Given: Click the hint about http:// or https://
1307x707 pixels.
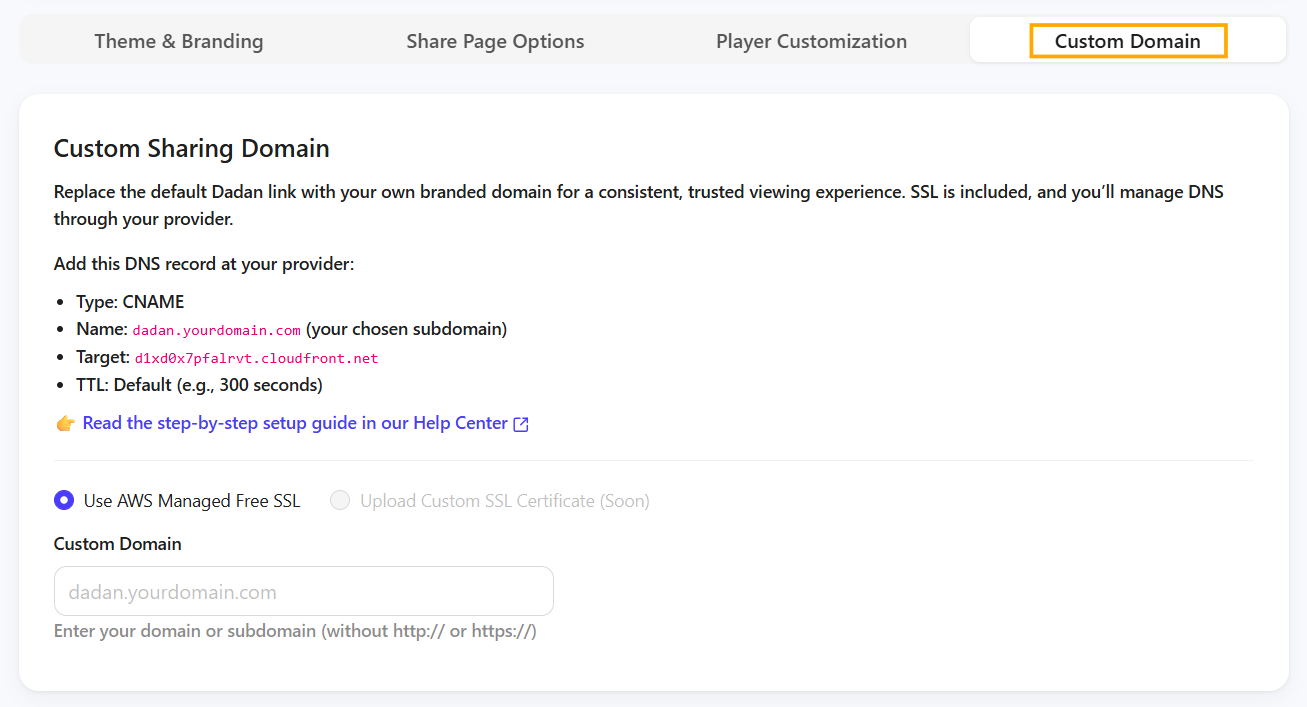Looking at the screenshot, I should [x=295, y=631].
